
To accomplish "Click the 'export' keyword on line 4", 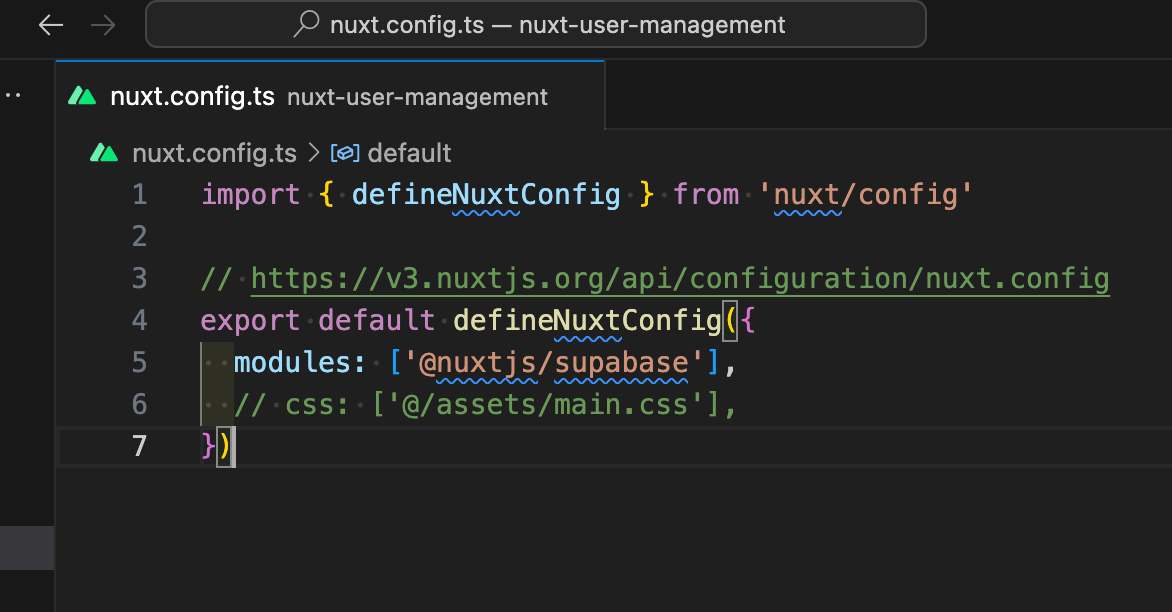I will pos(250,321).
